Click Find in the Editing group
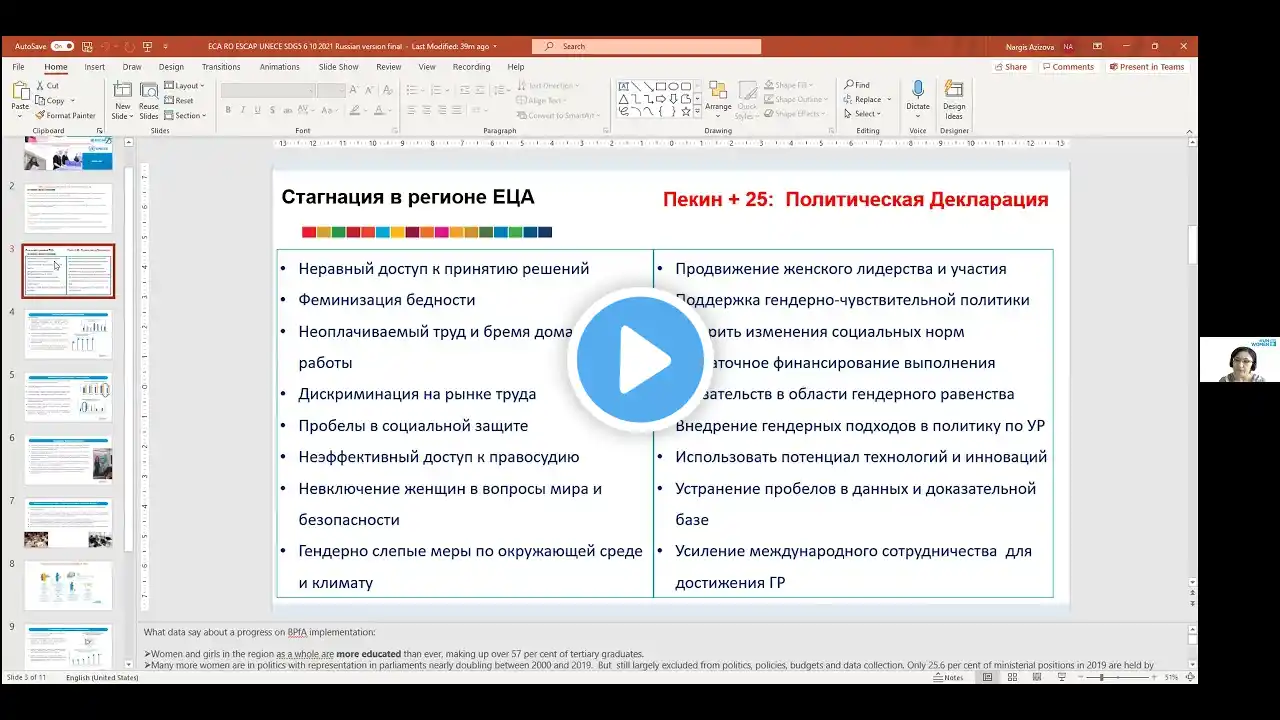This screenshot has width=1280, height=720. click(857, 85)
